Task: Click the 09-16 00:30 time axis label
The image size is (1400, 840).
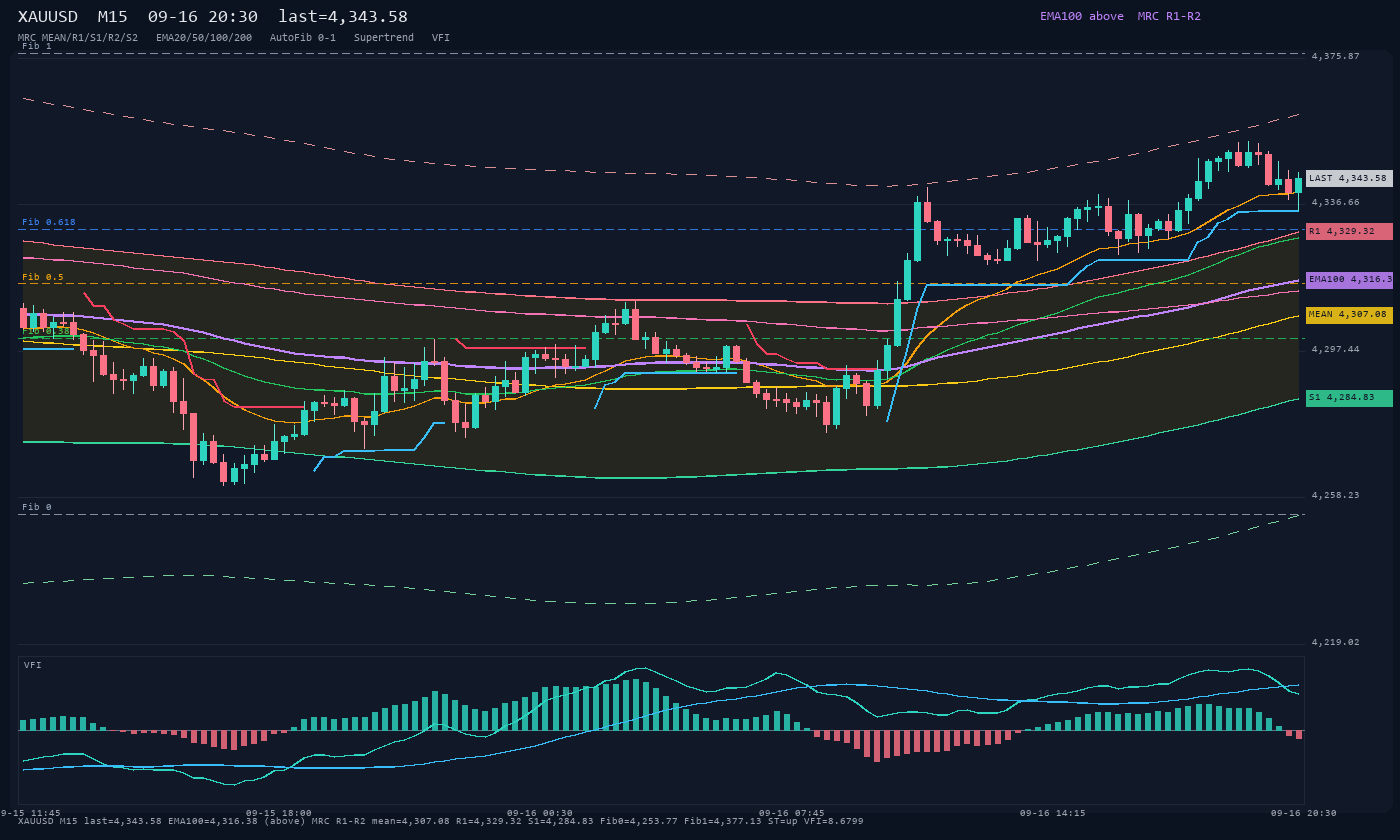Action: [x=540, y=813]
